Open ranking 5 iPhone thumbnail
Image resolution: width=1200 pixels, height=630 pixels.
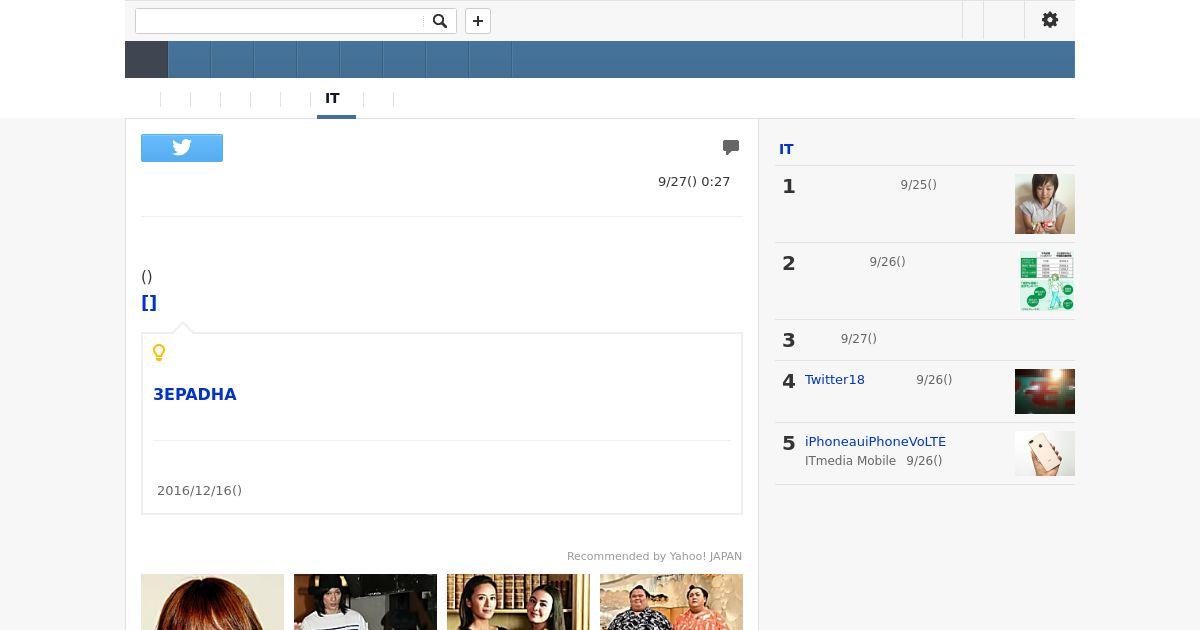click(x=1045, y=453)
